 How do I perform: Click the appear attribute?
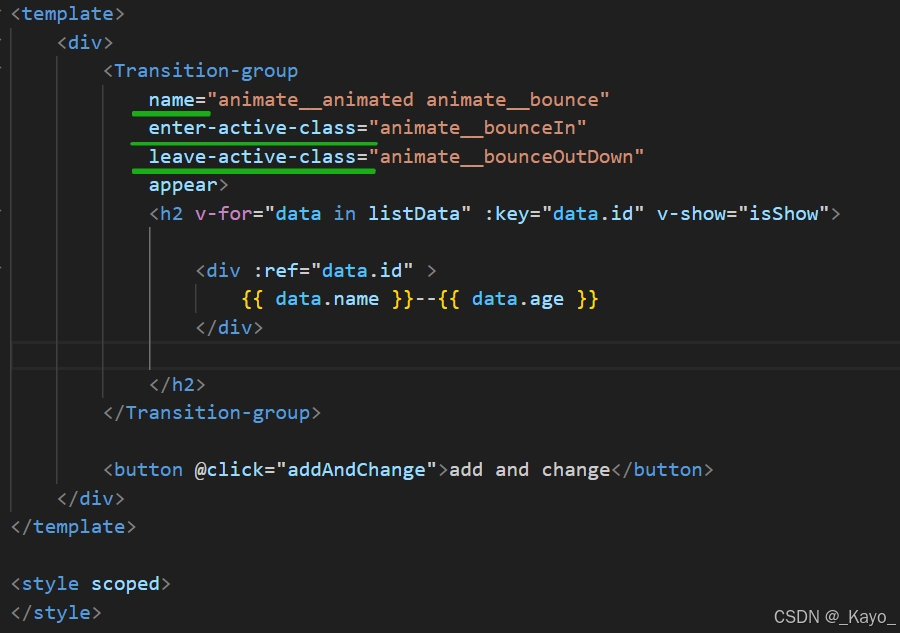[183, 185]
